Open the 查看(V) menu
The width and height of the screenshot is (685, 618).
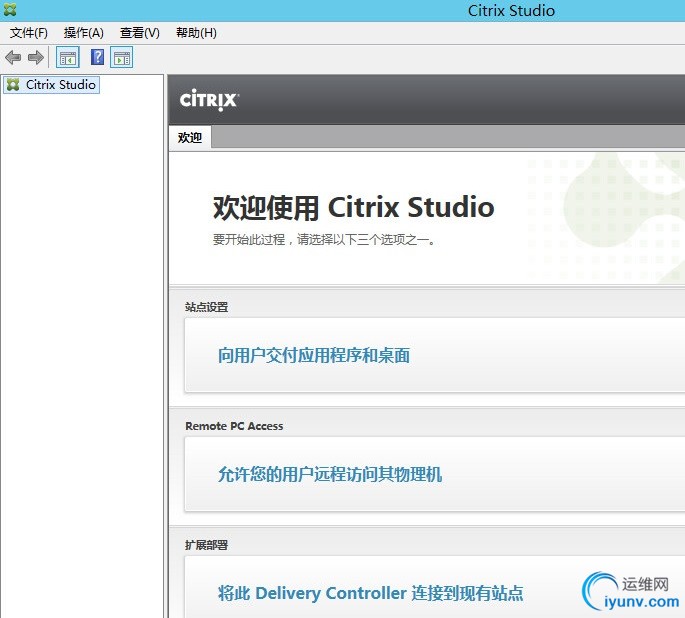[140, 33]
